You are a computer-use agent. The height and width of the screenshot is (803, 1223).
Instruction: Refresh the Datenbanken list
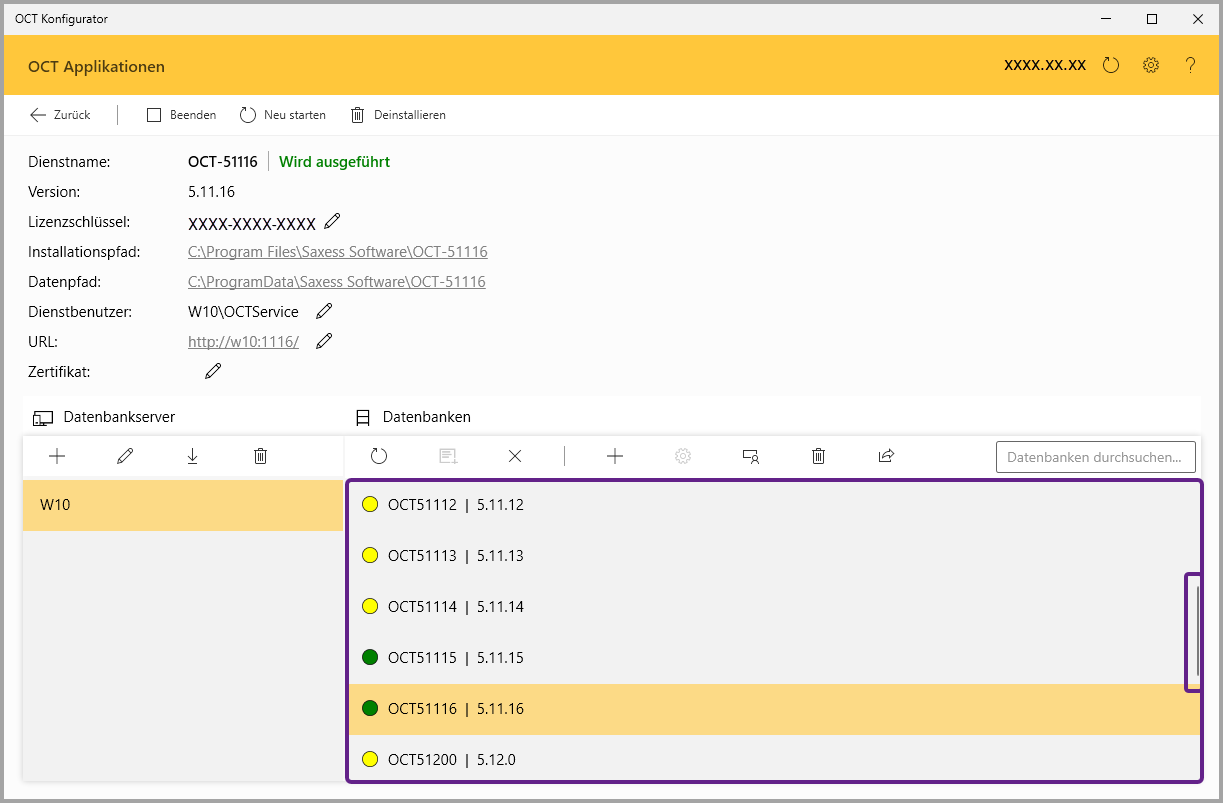[x=379, y=456]
